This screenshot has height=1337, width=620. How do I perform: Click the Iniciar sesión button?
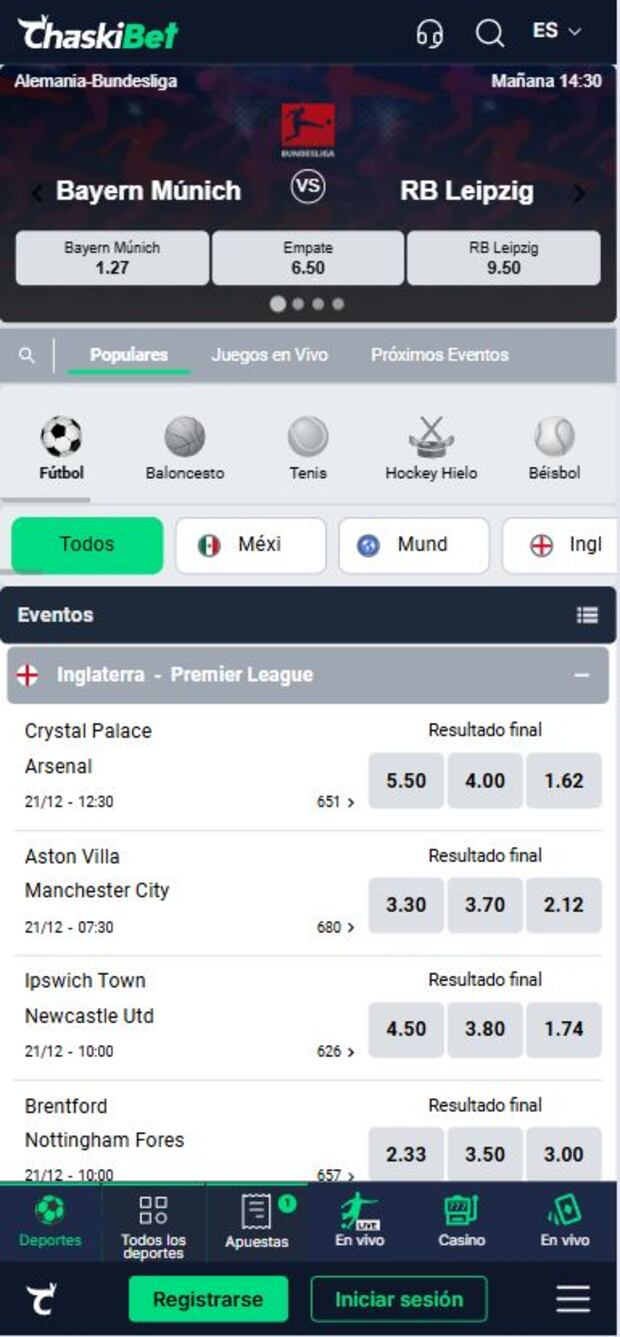[398, 1299]
